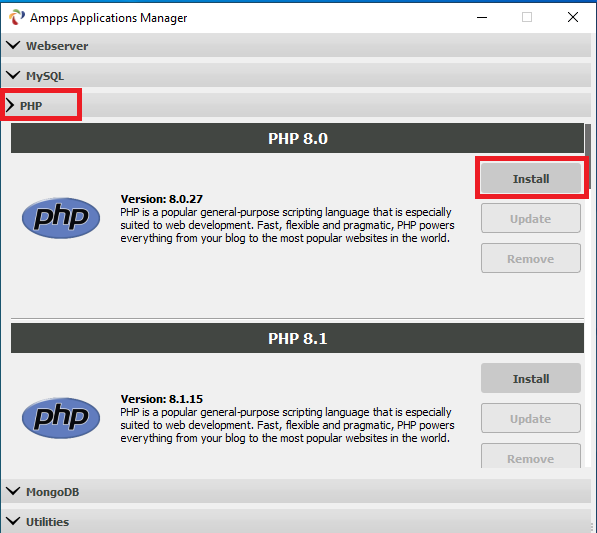Screen dimensions: 597x533
Task: Install PHP 8.1
Action: (x=531, y=378)
